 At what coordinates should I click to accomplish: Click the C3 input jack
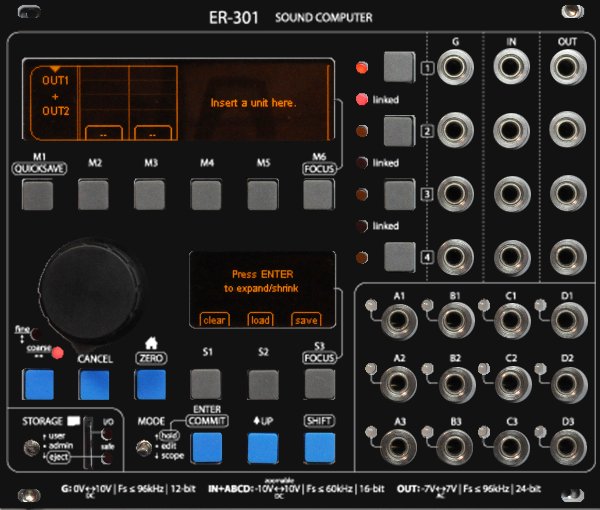(x=511, y=447)
